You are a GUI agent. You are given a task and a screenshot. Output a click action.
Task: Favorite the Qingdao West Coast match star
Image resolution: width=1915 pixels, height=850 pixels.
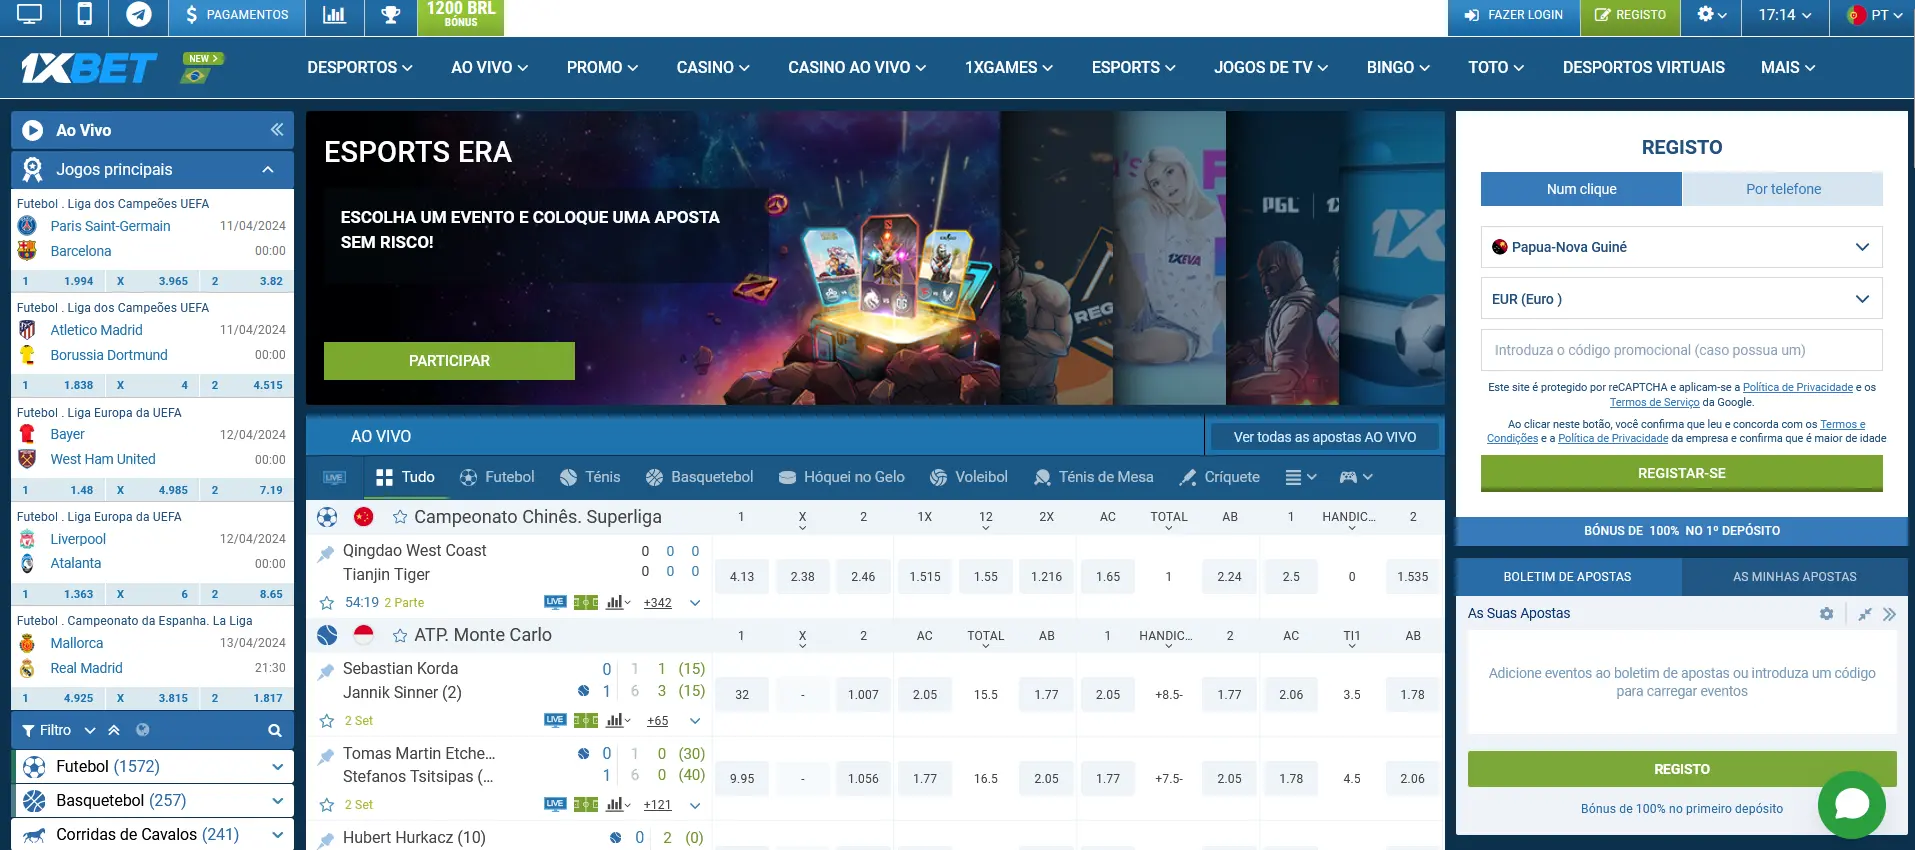(326, 603)
